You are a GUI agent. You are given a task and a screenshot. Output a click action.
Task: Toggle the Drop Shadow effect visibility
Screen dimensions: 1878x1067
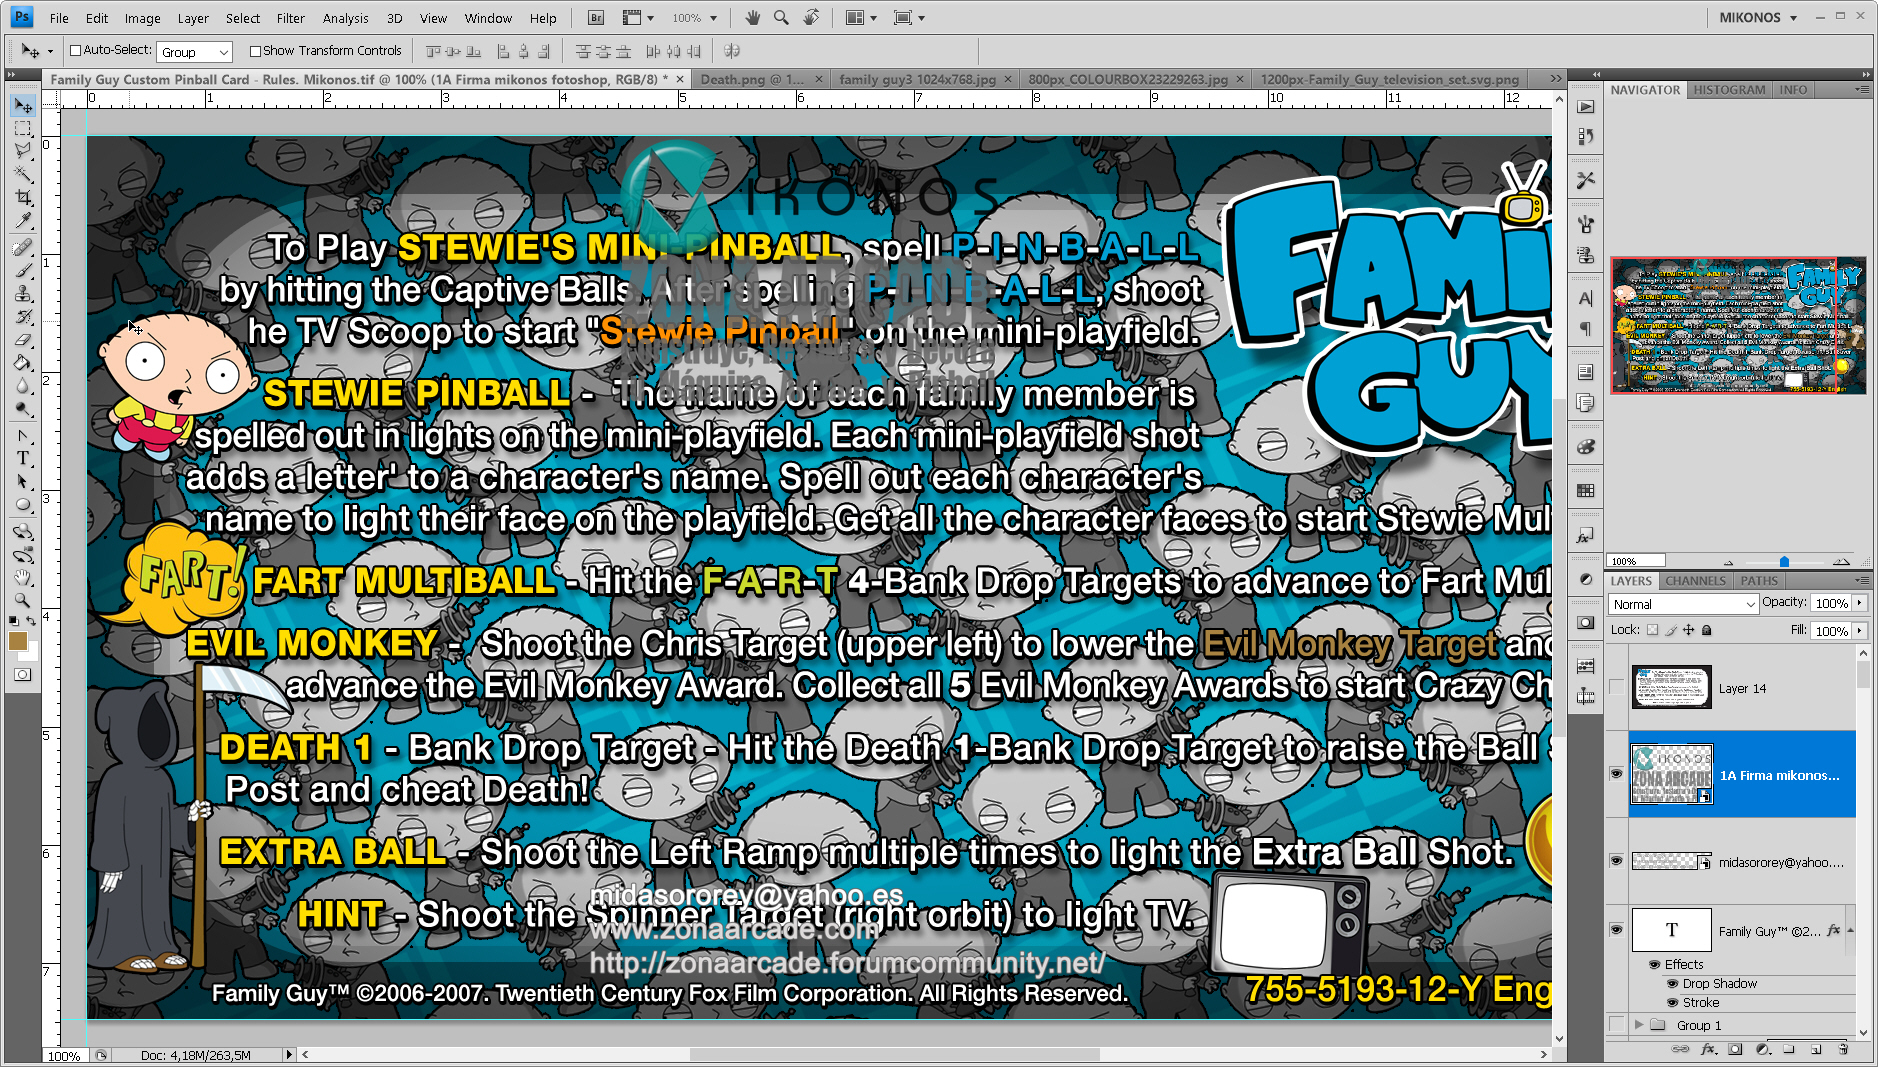[x=1673, y=984]
